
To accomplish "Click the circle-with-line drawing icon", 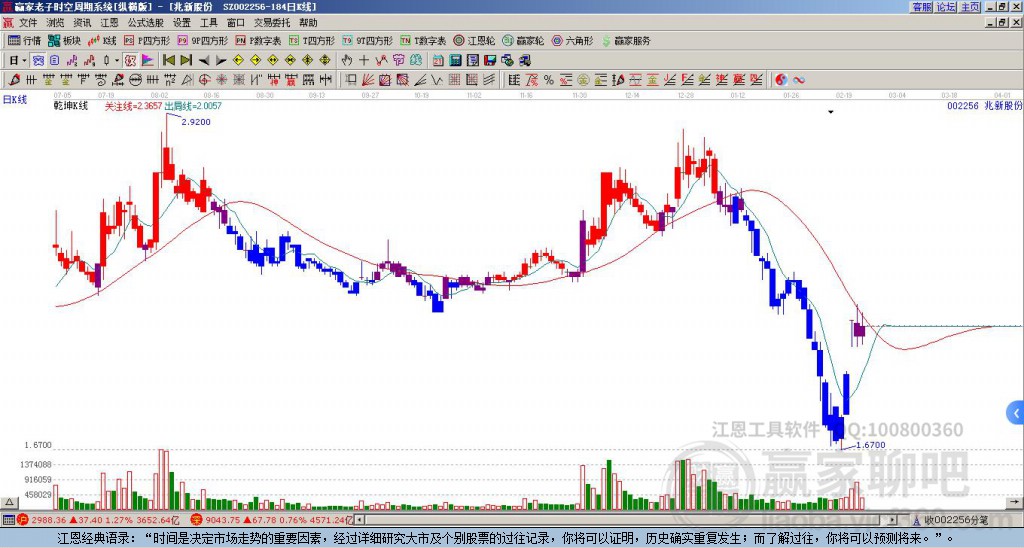I will pyautogui.click(x=135, y=80).
